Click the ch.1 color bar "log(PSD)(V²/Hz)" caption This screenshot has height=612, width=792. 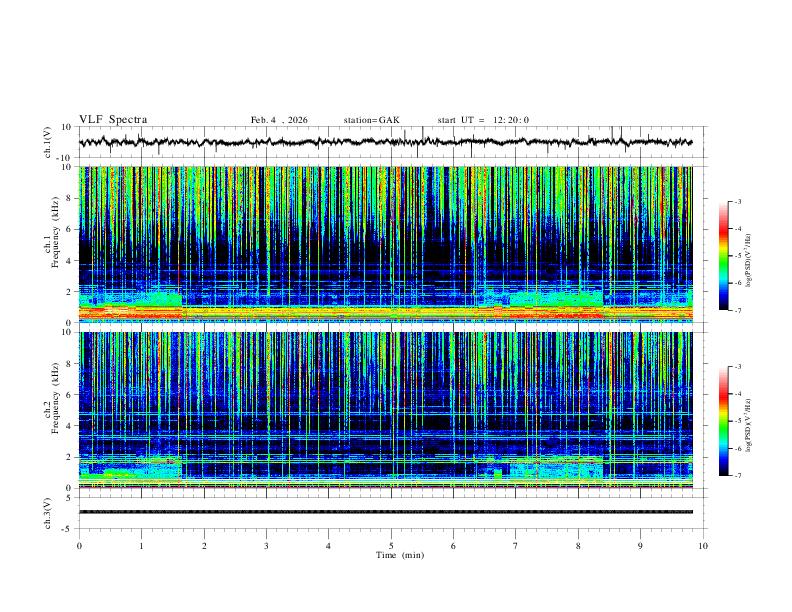click(749, 260)
